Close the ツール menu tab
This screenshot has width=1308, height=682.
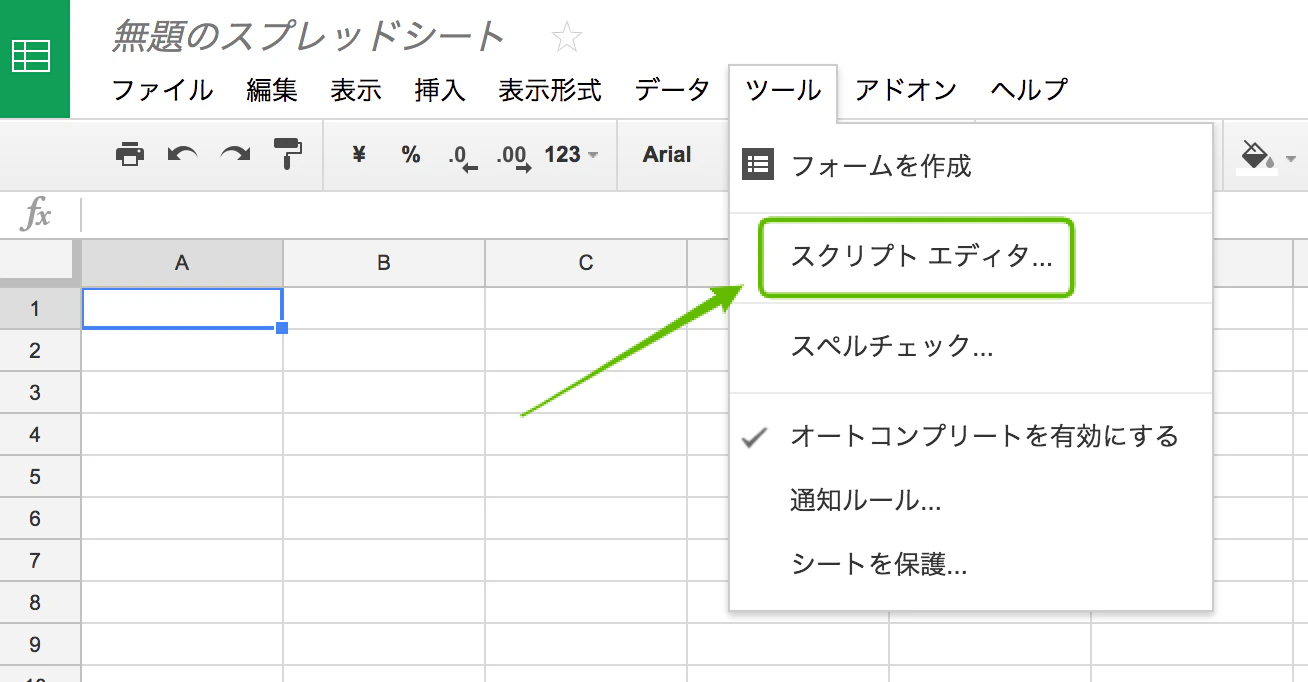point(783,91)
